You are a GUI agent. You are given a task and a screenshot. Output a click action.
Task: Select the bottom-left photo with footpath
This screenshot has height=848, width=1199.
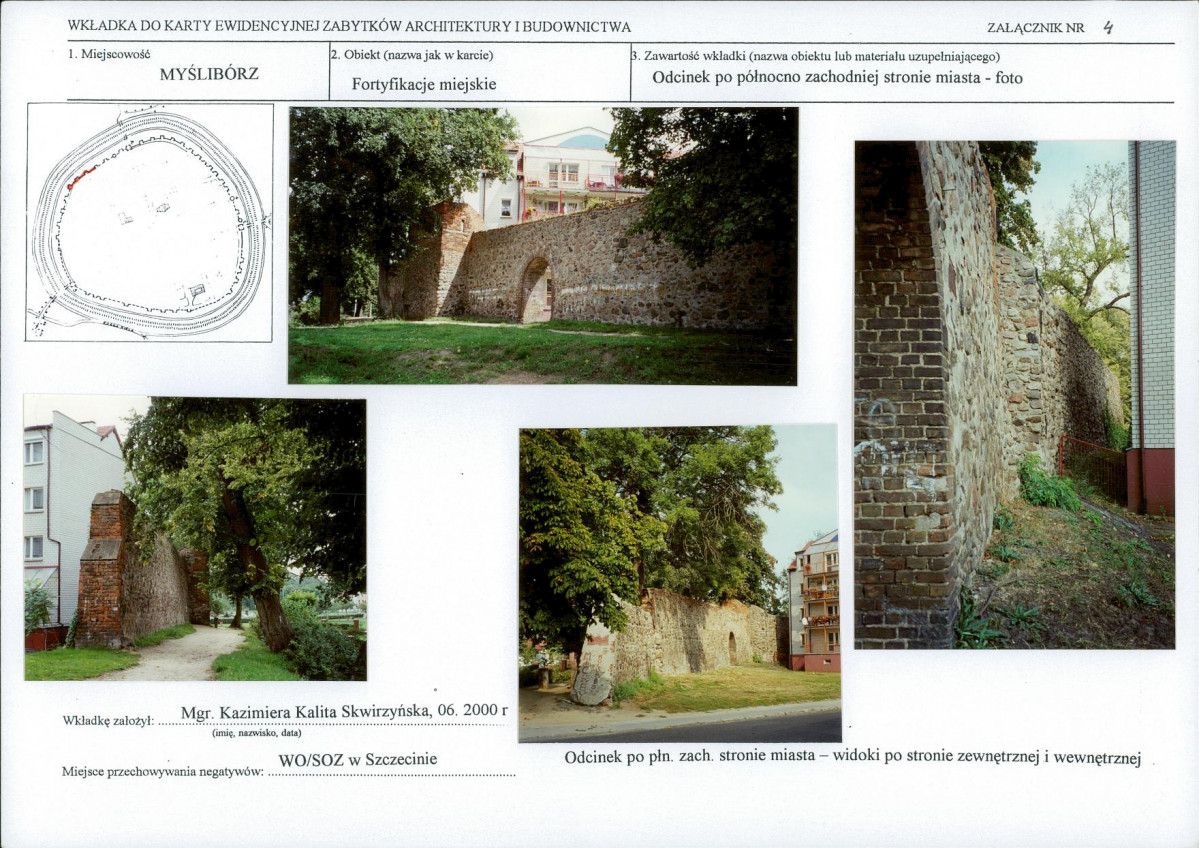pos(195,538)
